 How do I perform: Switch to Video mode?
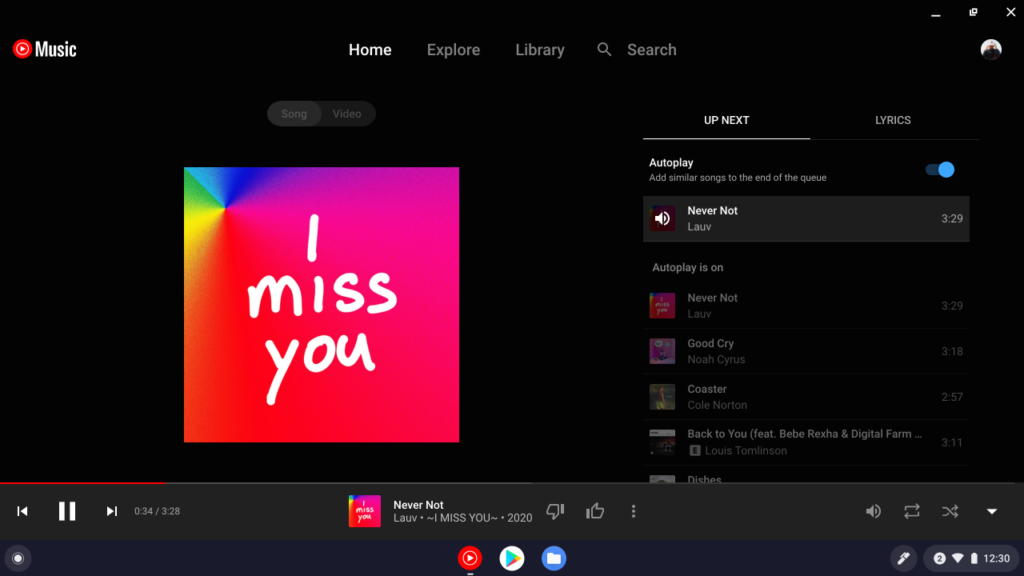(x=347, y=114)
